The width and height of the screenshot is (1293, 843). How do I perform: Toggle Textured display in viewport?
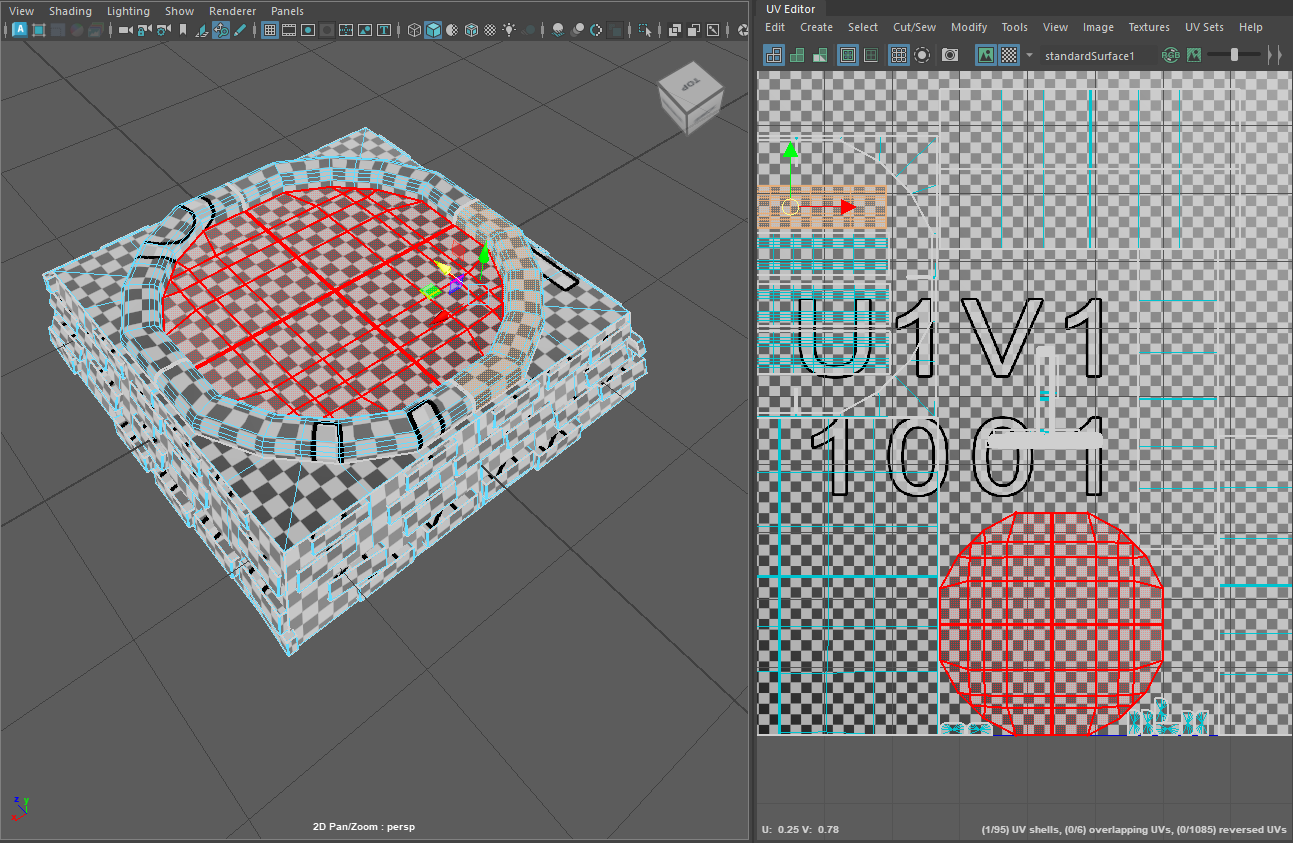[490, 30]
